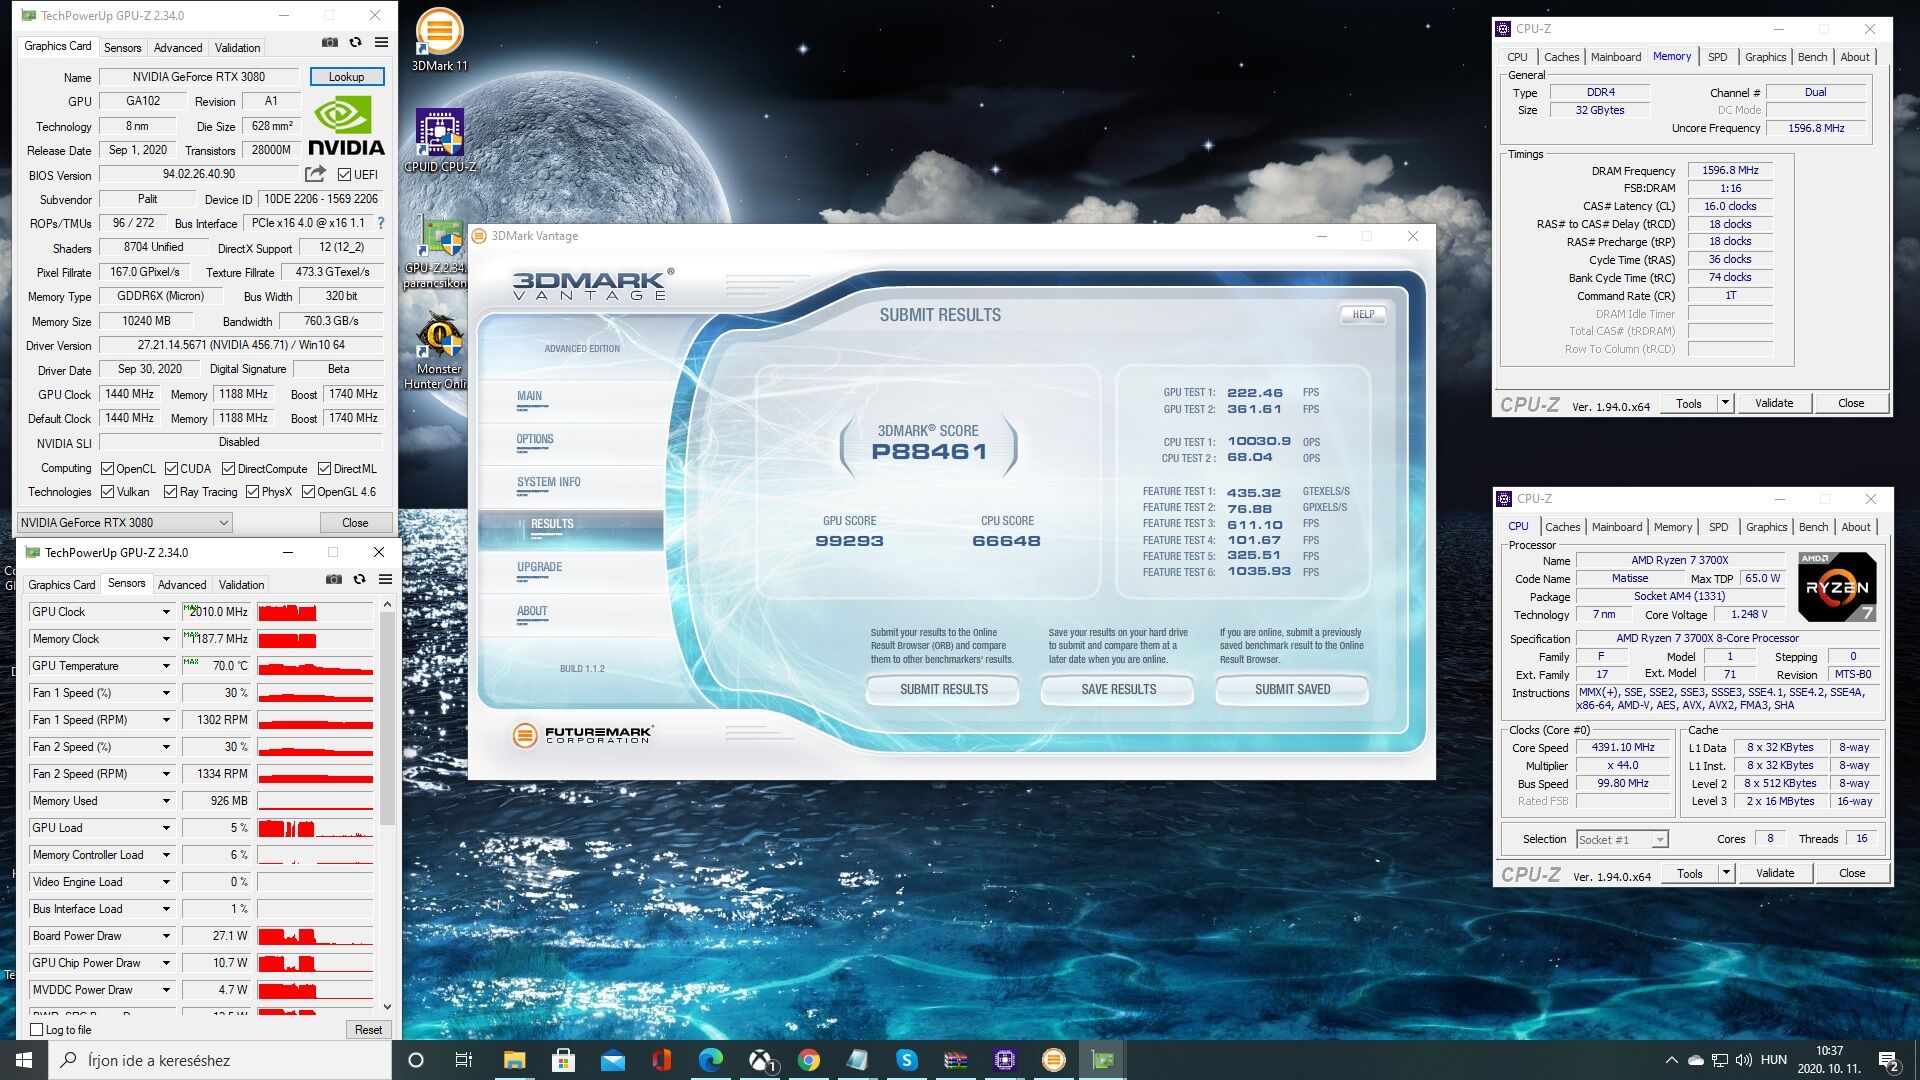Image resolution: width=1920 pixels, height=1080 pixels.
Task: Switch to SPD tab in CPU-Z Memory window
Action: coord(1717,57)
